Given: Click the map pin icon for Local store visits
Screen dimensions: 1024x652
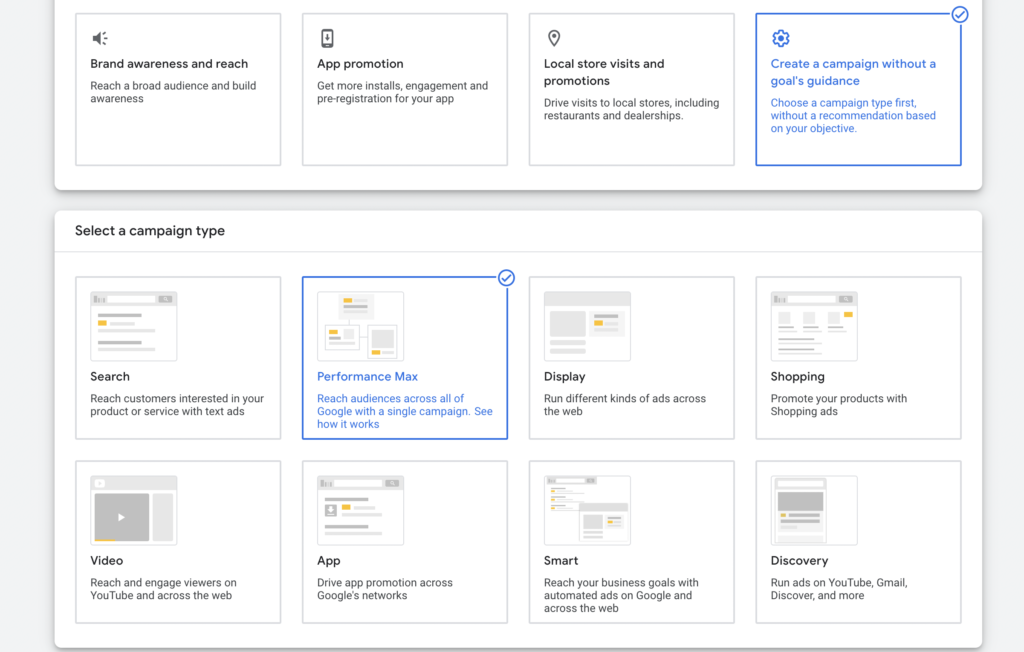Looking at the screenshot, I should pos(554,39).
